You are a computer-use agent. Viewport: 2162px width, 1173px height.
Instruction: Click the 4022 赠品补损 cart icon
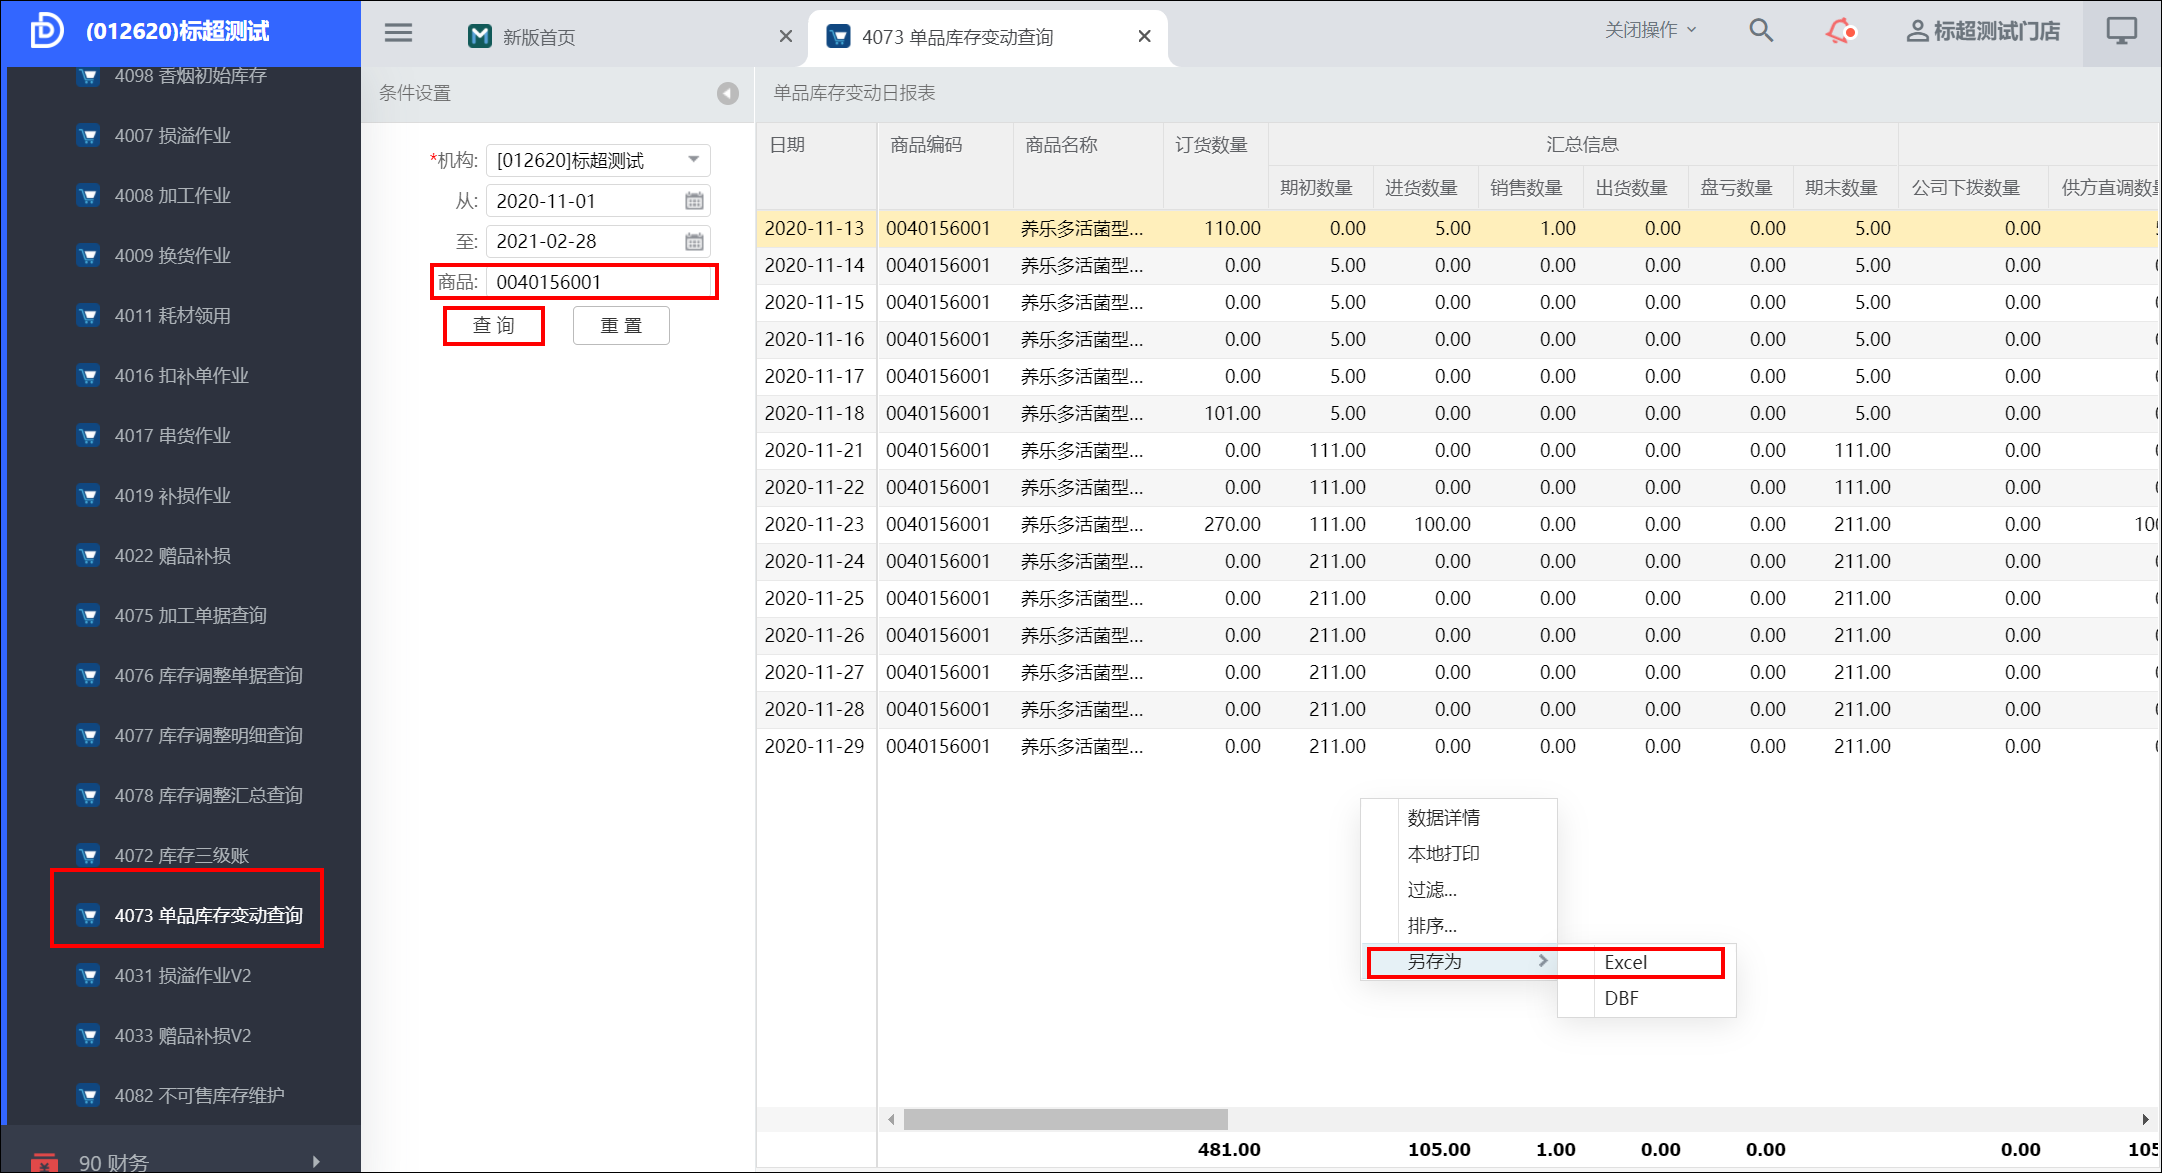coord(89,556)
